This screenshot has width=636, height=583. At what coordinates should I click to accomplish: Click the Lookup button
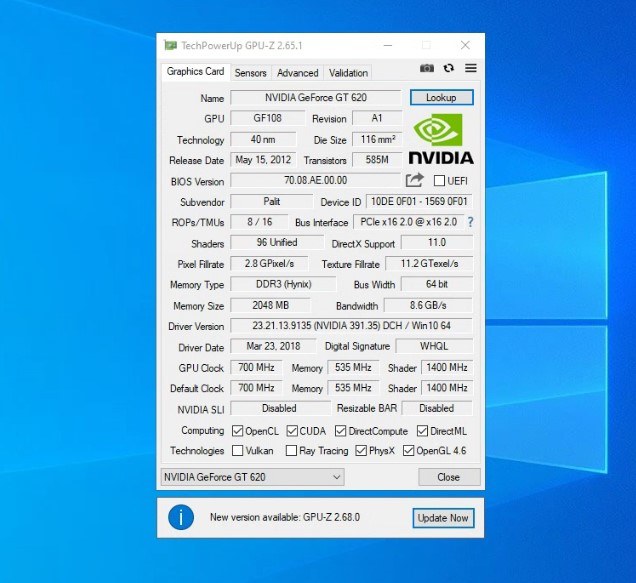coord(441,98)
